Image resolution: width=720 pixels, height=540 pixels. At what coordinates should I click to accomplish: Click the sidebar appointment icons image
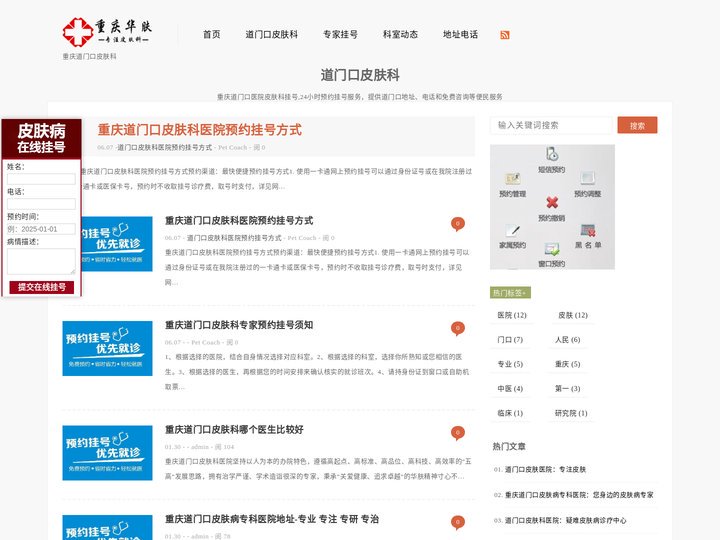click(552, 207)
